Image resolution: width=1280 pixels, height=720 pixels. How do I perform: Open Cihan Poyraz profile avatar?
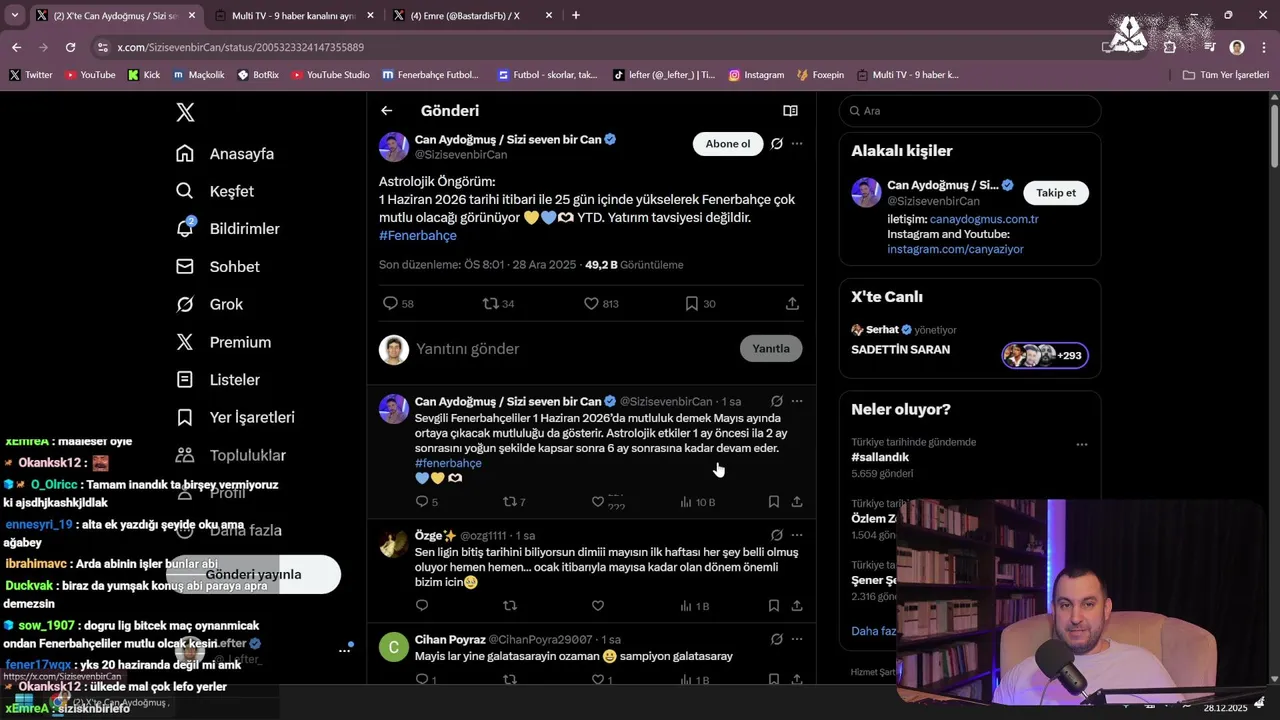[x=394, y=647]
